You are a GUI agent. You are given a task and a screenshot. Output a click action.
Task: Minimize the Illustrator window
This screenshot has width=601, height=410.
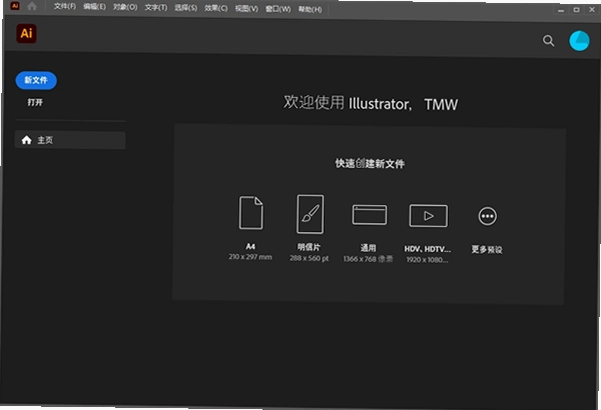(x=561, y=10)
